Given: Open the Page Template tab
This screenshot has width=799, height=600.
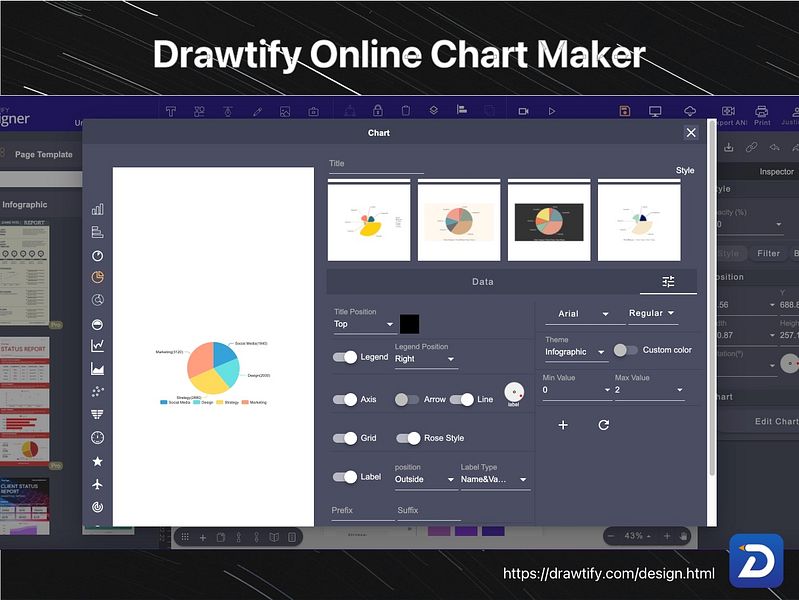Looking at the screenshot, I should point(44,154).
